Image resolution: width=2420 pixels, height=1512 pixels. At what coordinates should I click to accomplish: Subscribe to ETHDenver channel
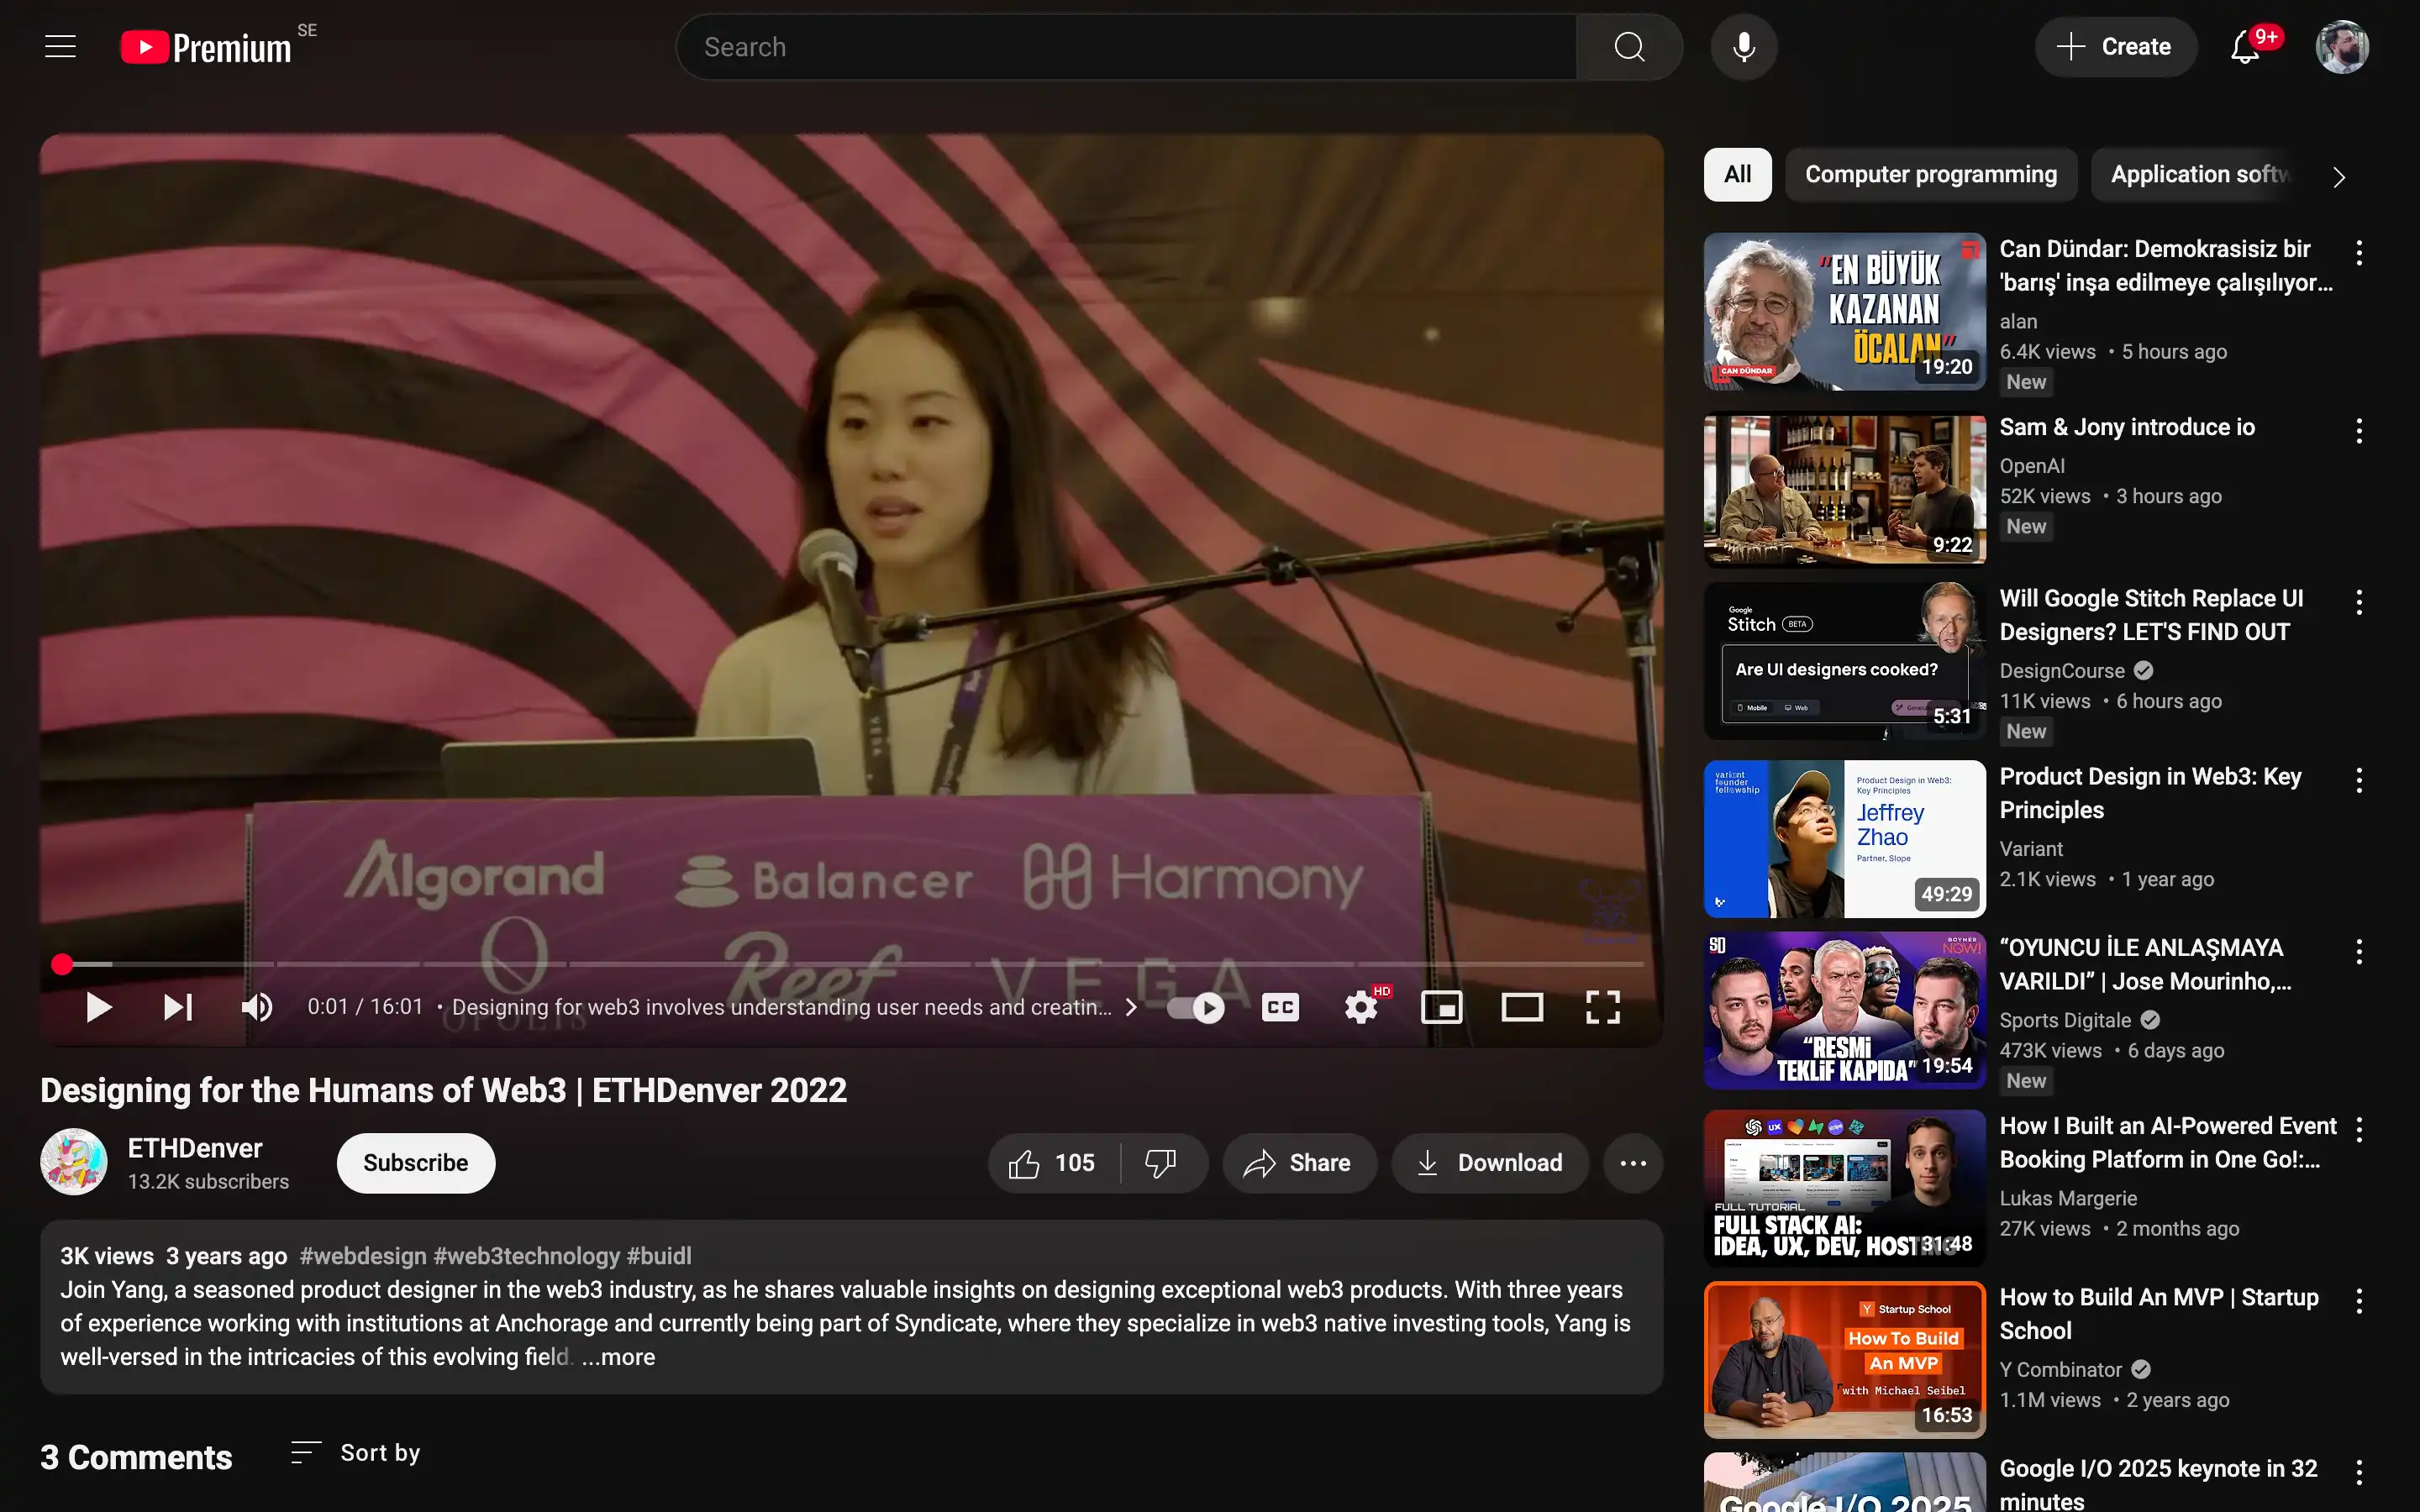[416, 1163]
